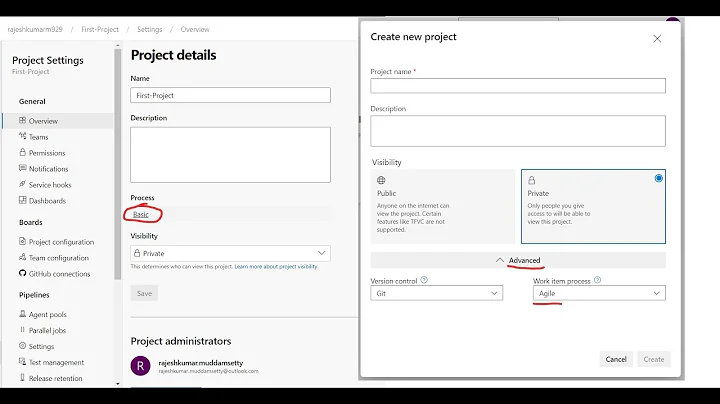Click the Private lock icon in dialog
This screenshot has width=720, height=404.
(532, 180)
